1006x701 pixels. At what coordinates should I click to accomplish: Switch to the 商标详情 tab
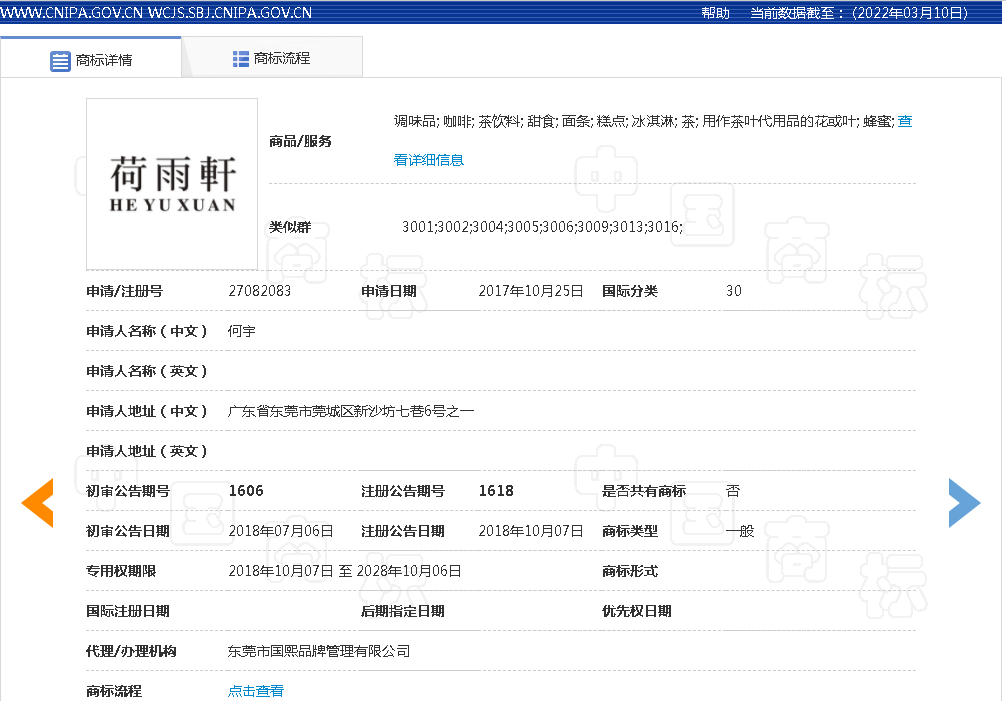pyautogui.click(x=91, y=58)
